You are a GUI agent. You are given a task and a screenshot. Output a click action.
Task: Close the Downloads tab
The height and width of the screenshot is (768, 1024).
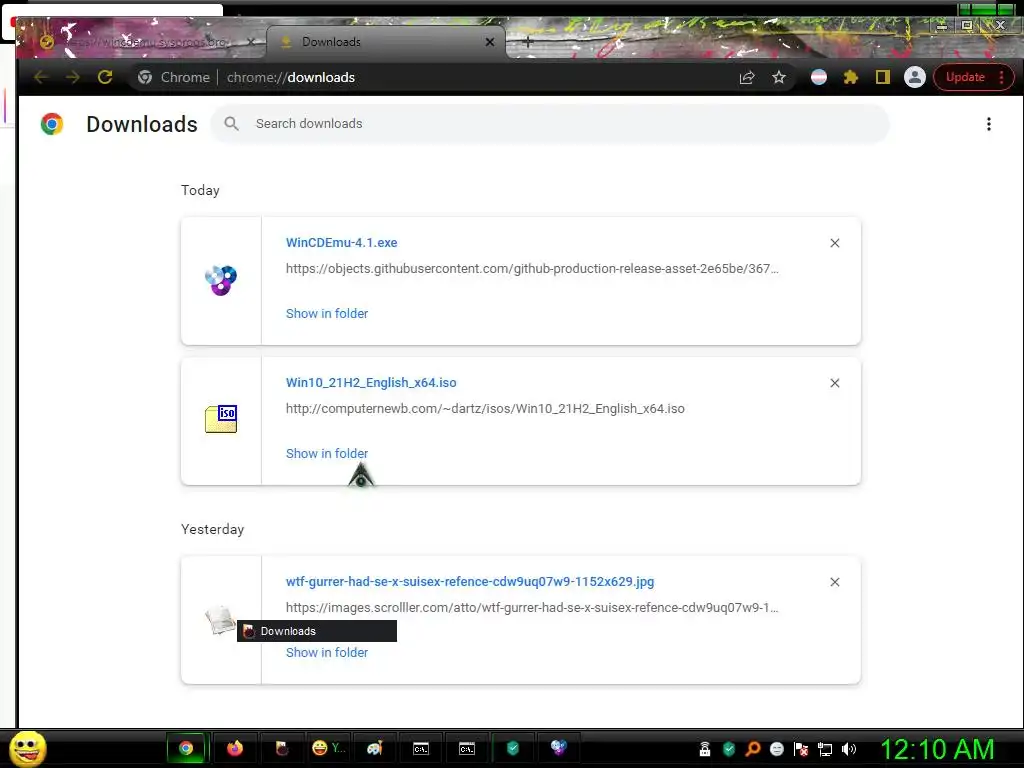coord(490,42)
